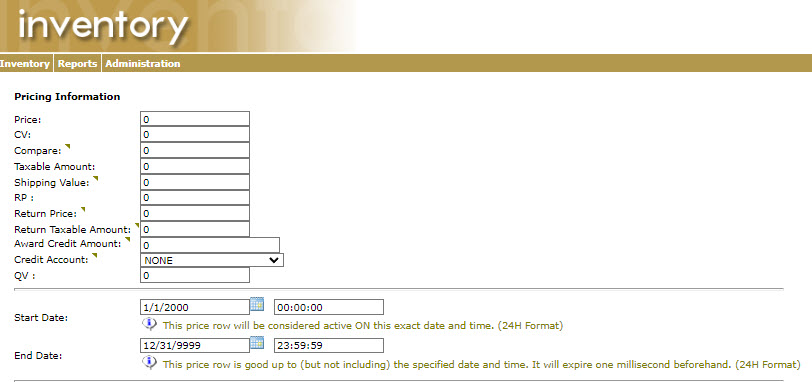
Task: Click the Return Price help marker triangle
Action: click(83, 210)
